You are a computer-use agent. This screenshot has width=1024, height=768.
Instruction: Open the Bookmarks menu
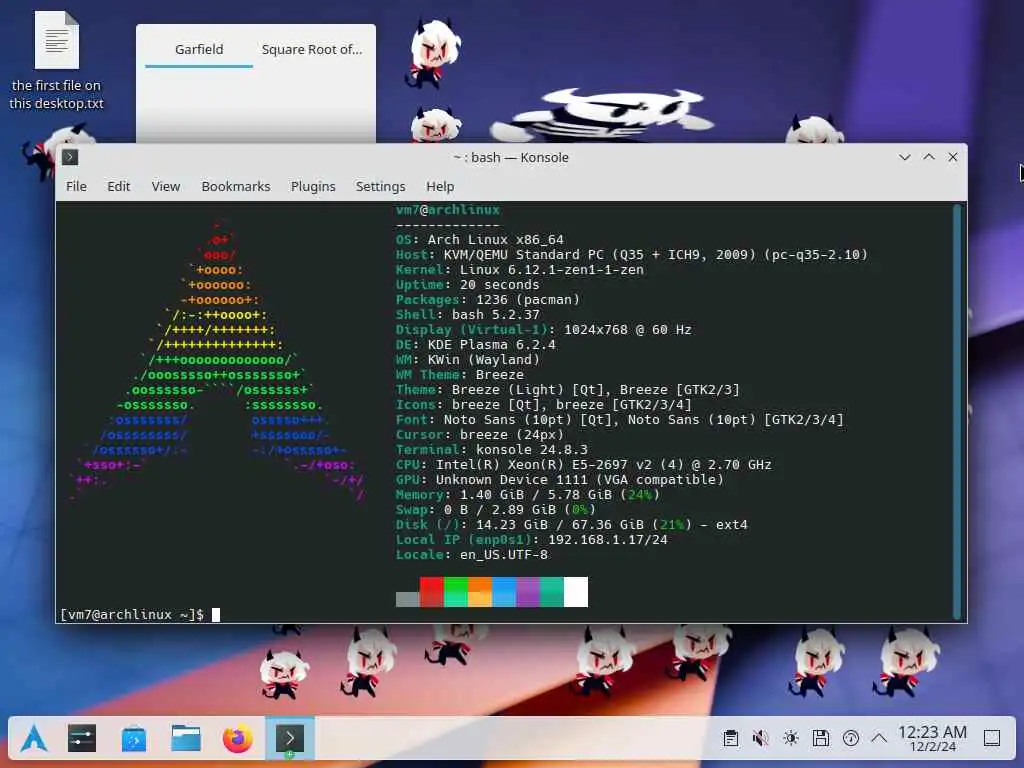(236, 186)
